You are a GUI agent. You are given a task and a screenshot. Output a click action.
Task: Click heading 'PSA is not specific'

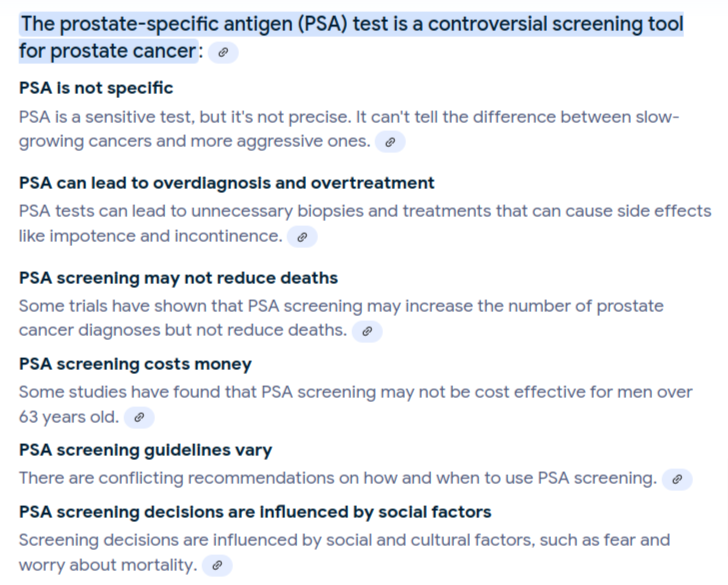click(x=96, y=88)
